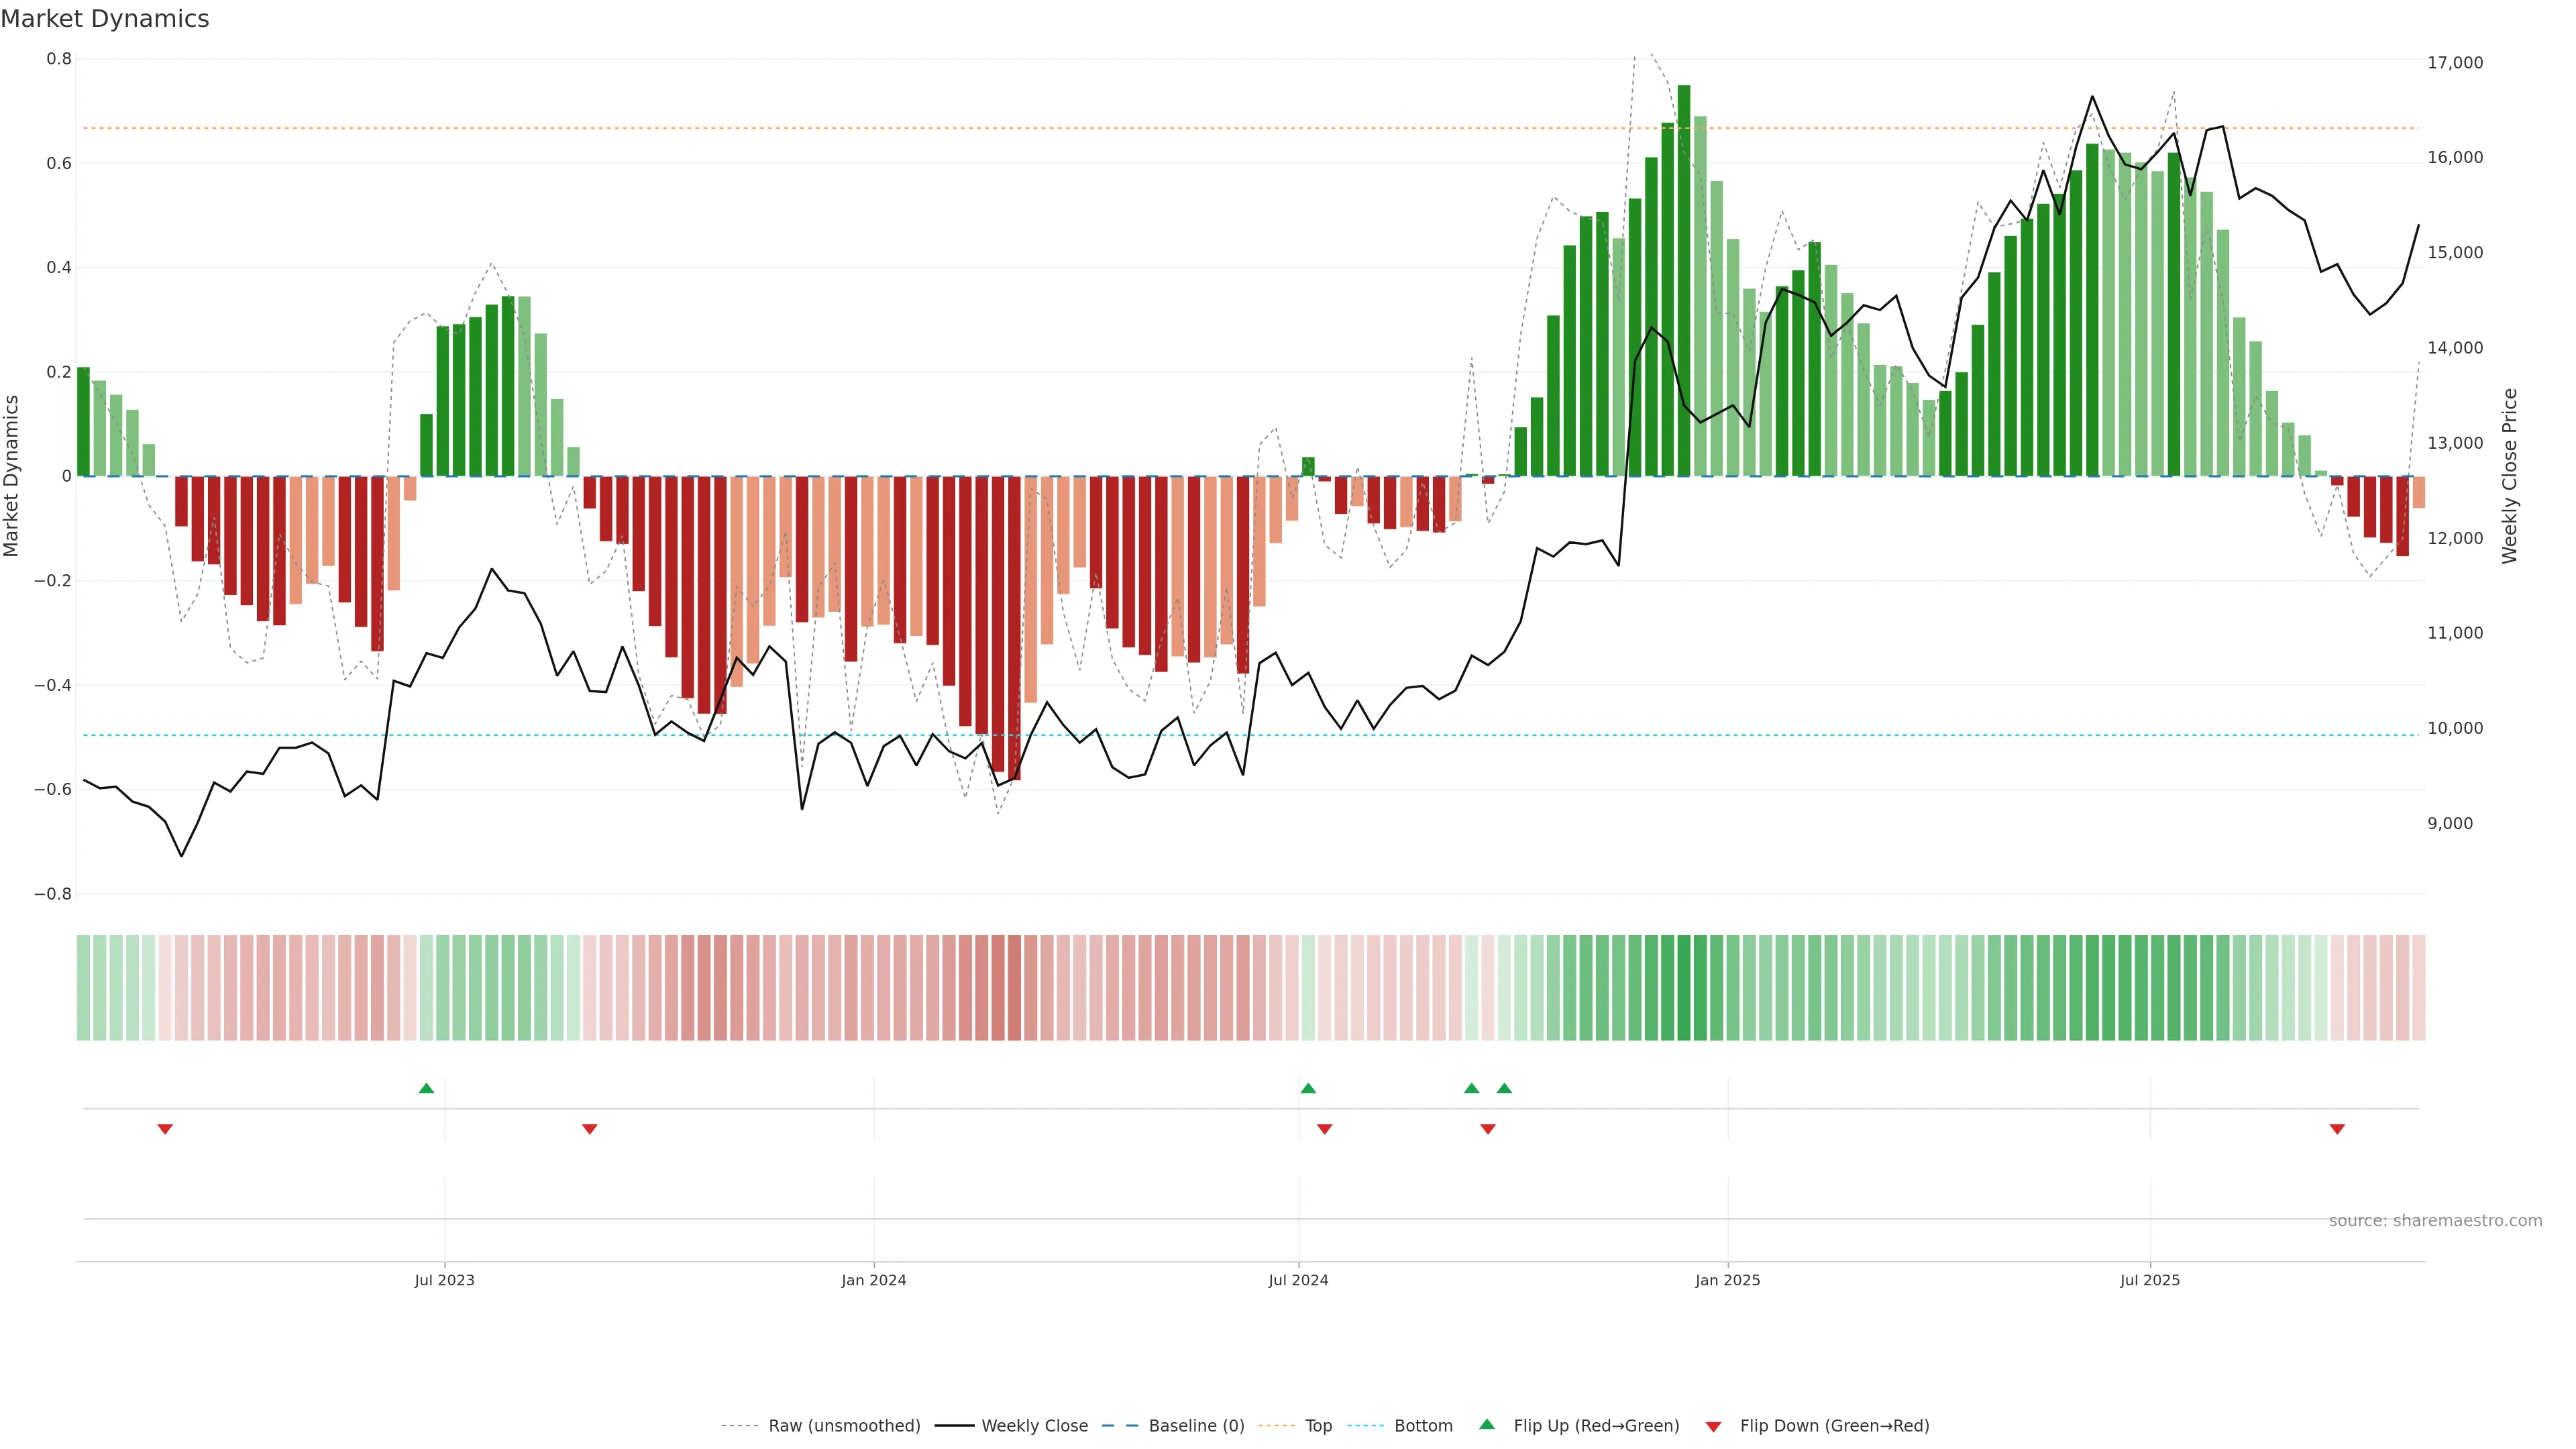The width and height of the screenshot is (2576, 1449).
Task: Click the Market Dynamics chart title
Action: tap(105, 19)
